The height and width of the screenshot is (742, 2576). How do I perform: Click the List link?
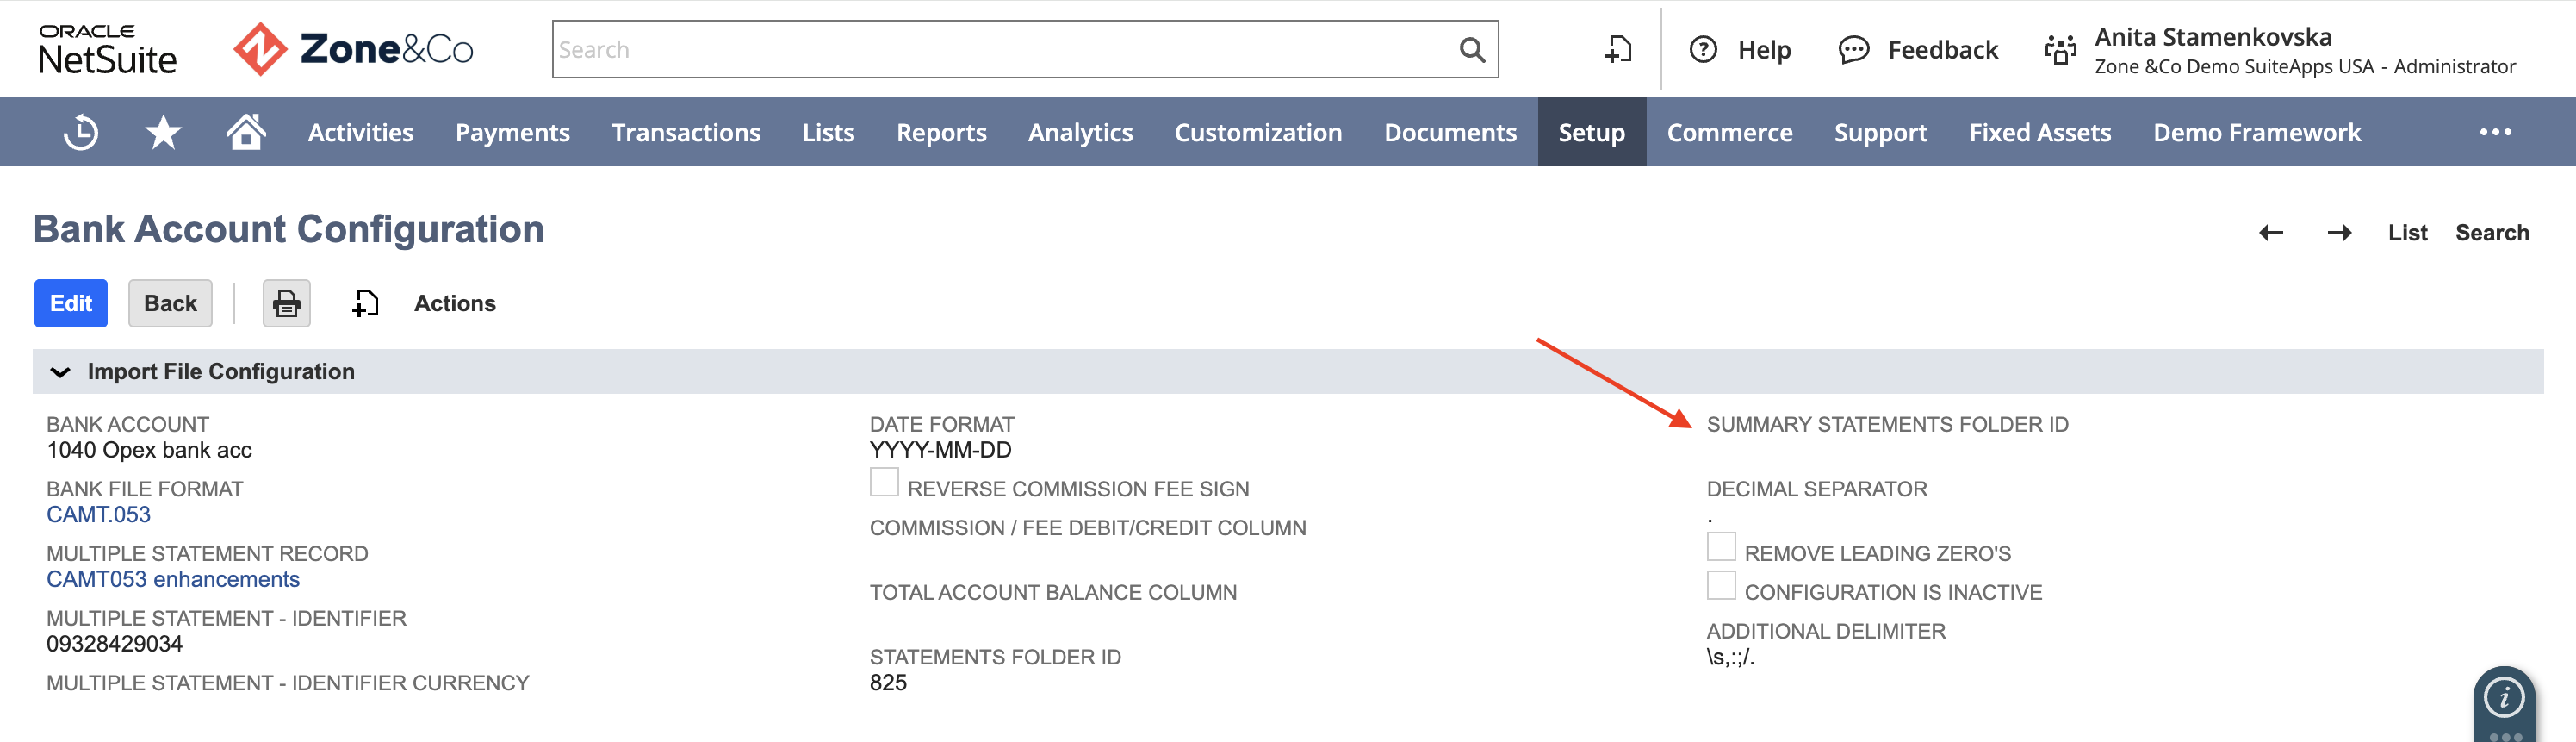2408,233
